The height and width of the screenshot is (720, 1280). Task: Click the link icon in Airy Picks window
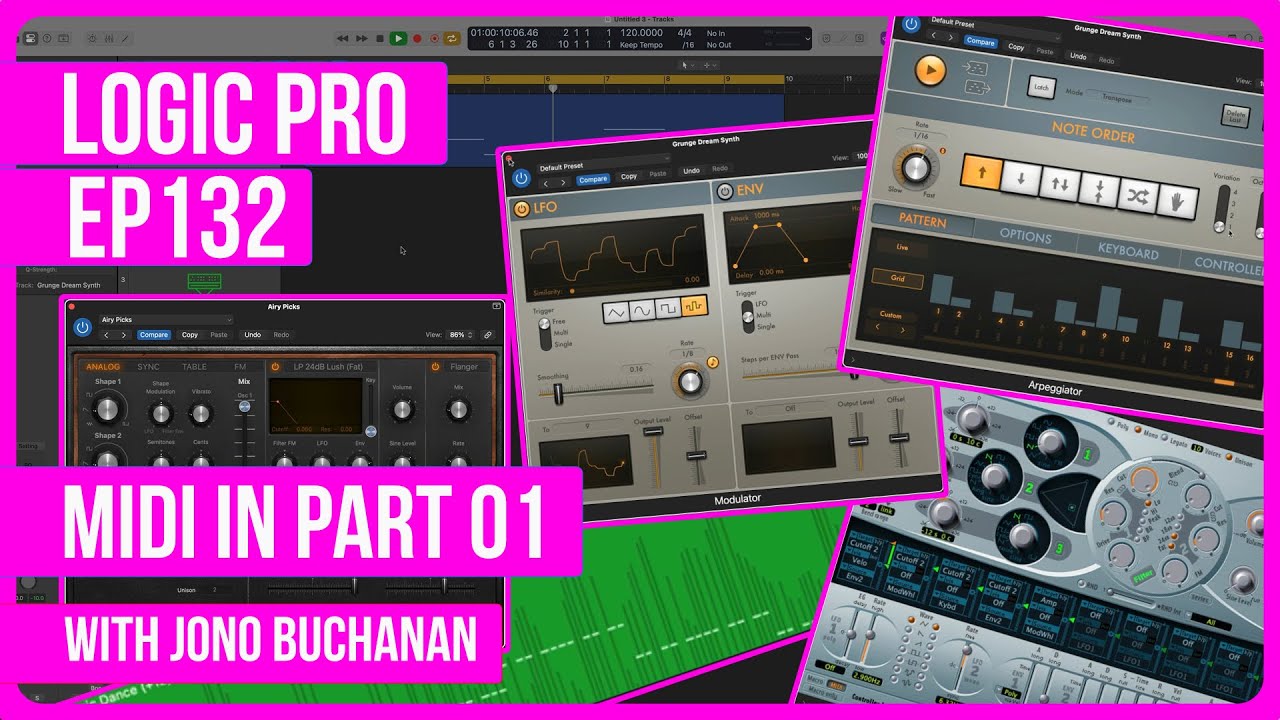point(488,335)
